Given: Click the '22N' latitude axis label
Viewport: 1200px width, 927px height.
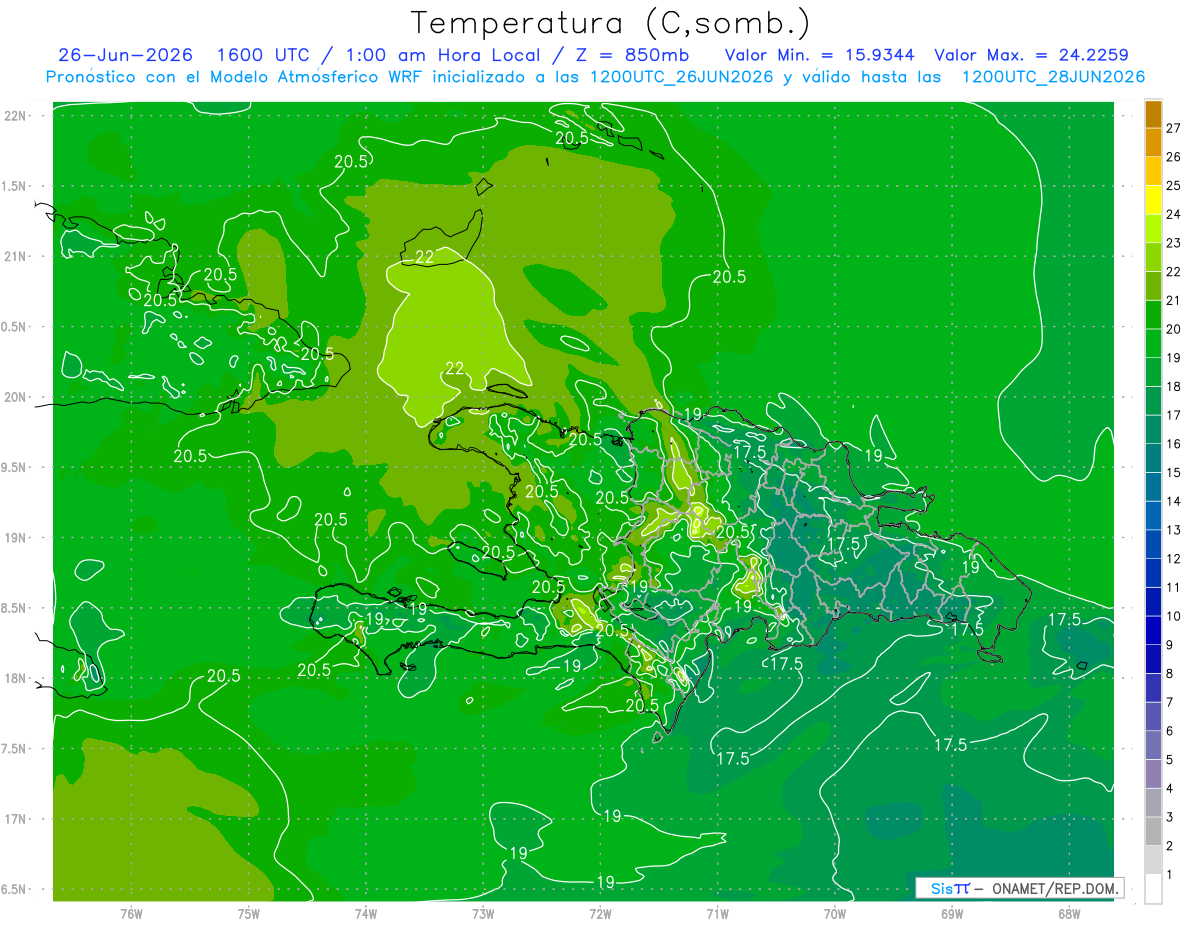Looking at the screenshot, I should click(16, 116).
